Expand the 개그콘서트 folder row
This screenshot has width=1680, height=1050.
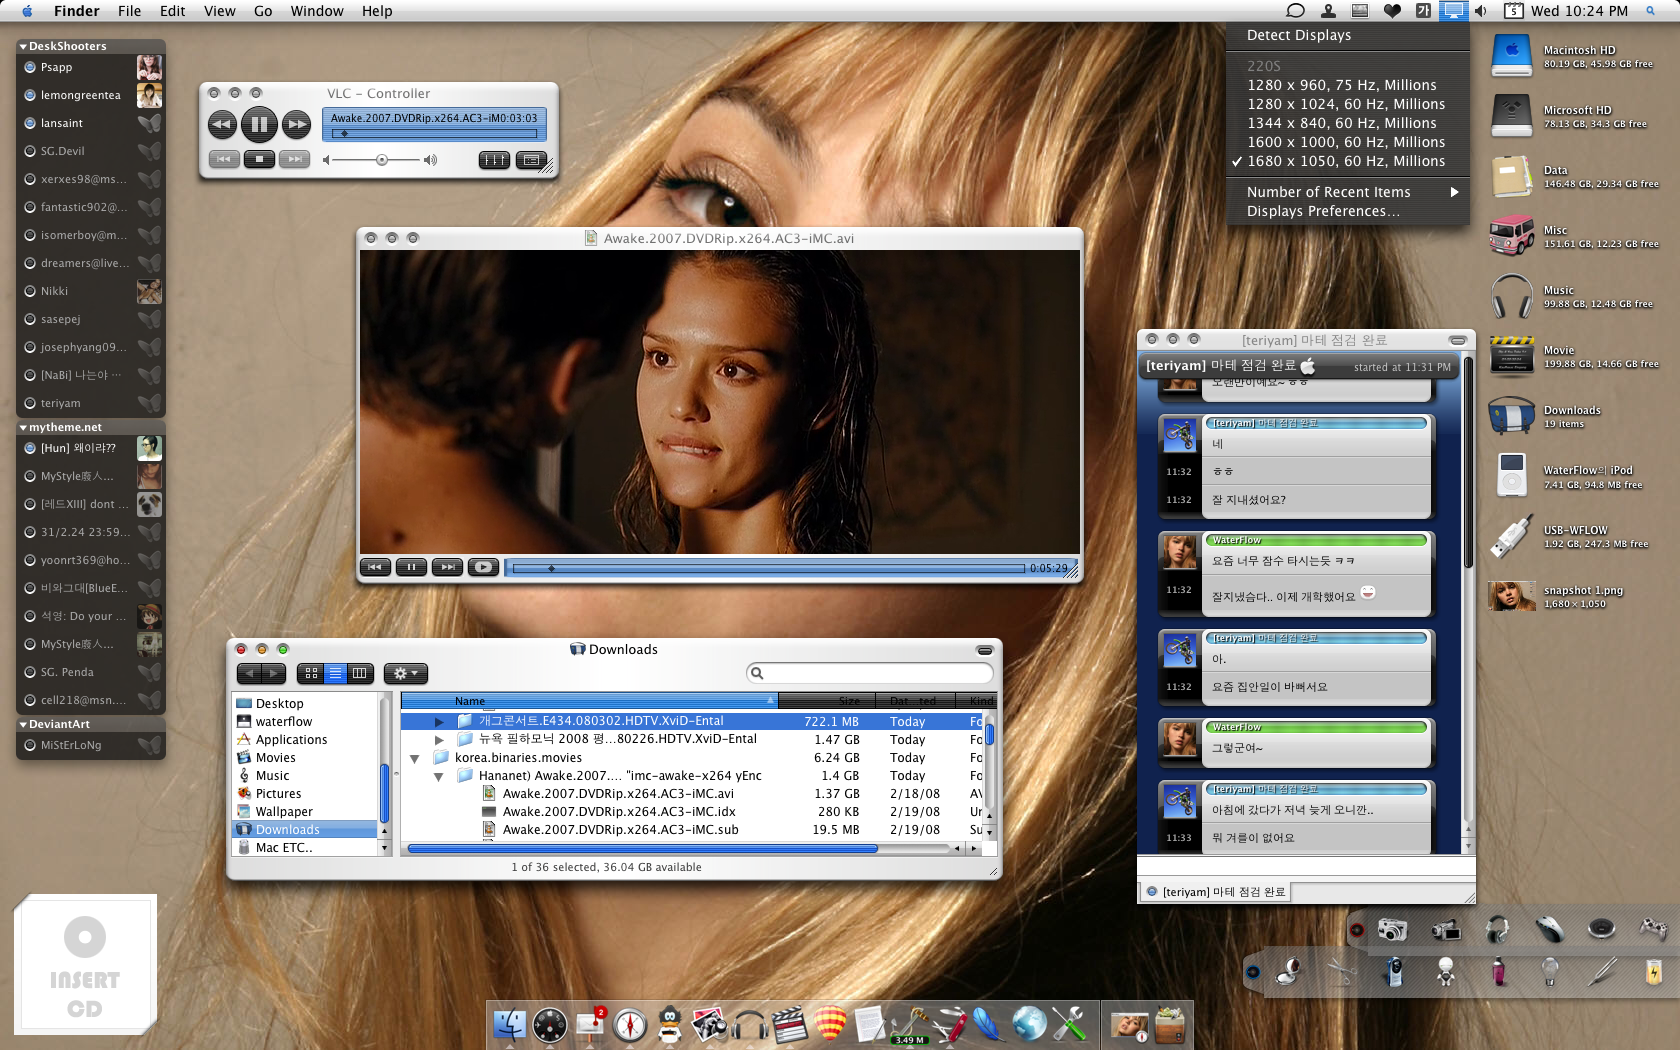click(438, 721)
